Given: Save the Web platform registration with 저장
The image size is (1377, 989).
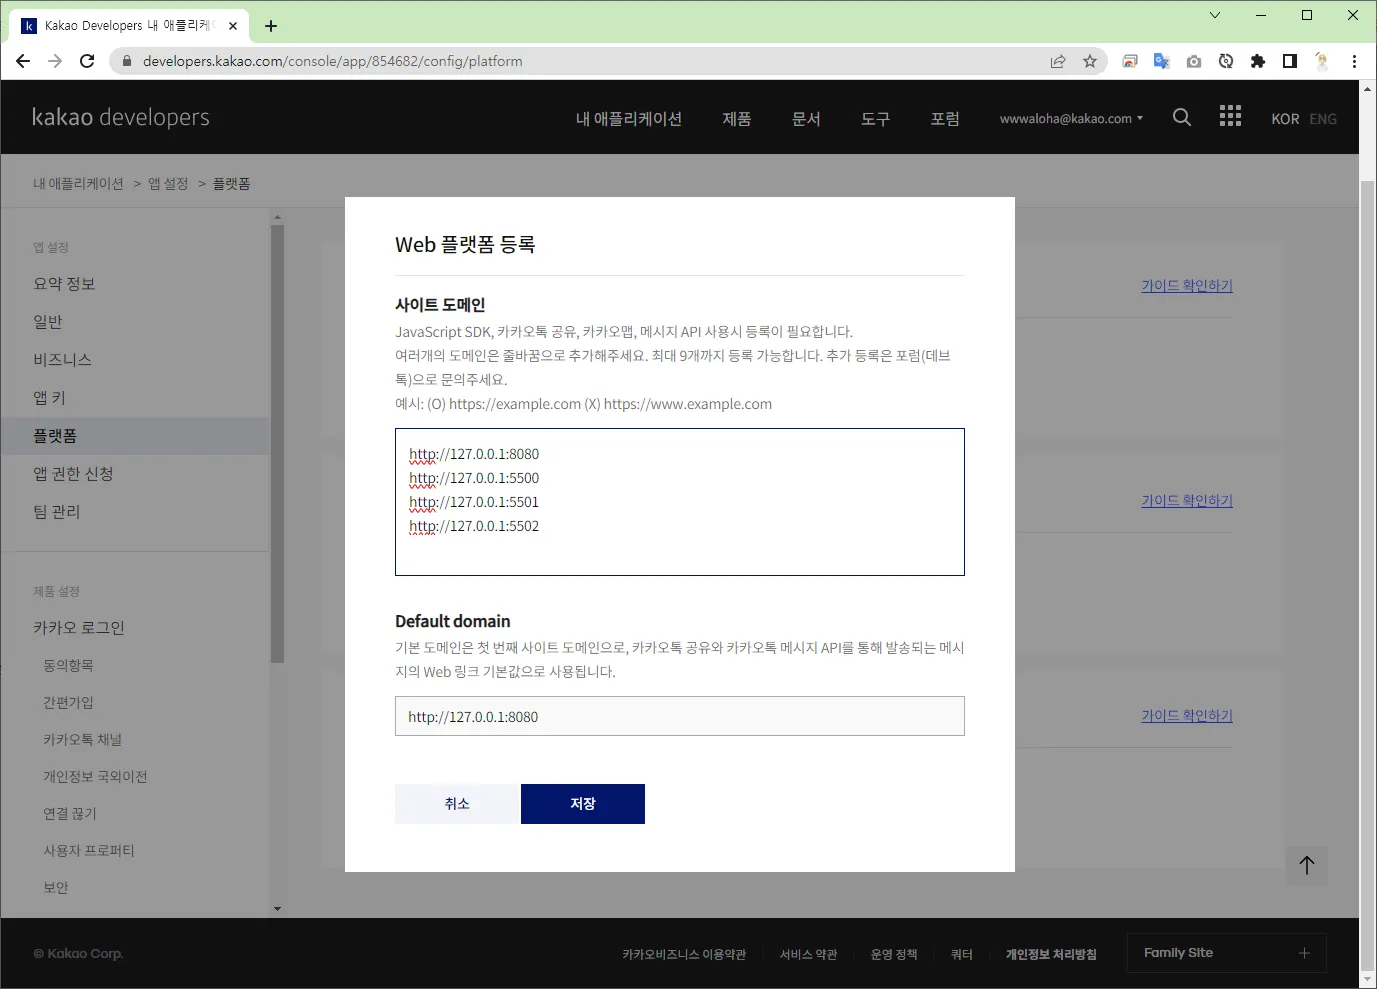Looking at the screenshot, I should pos(583,804).
